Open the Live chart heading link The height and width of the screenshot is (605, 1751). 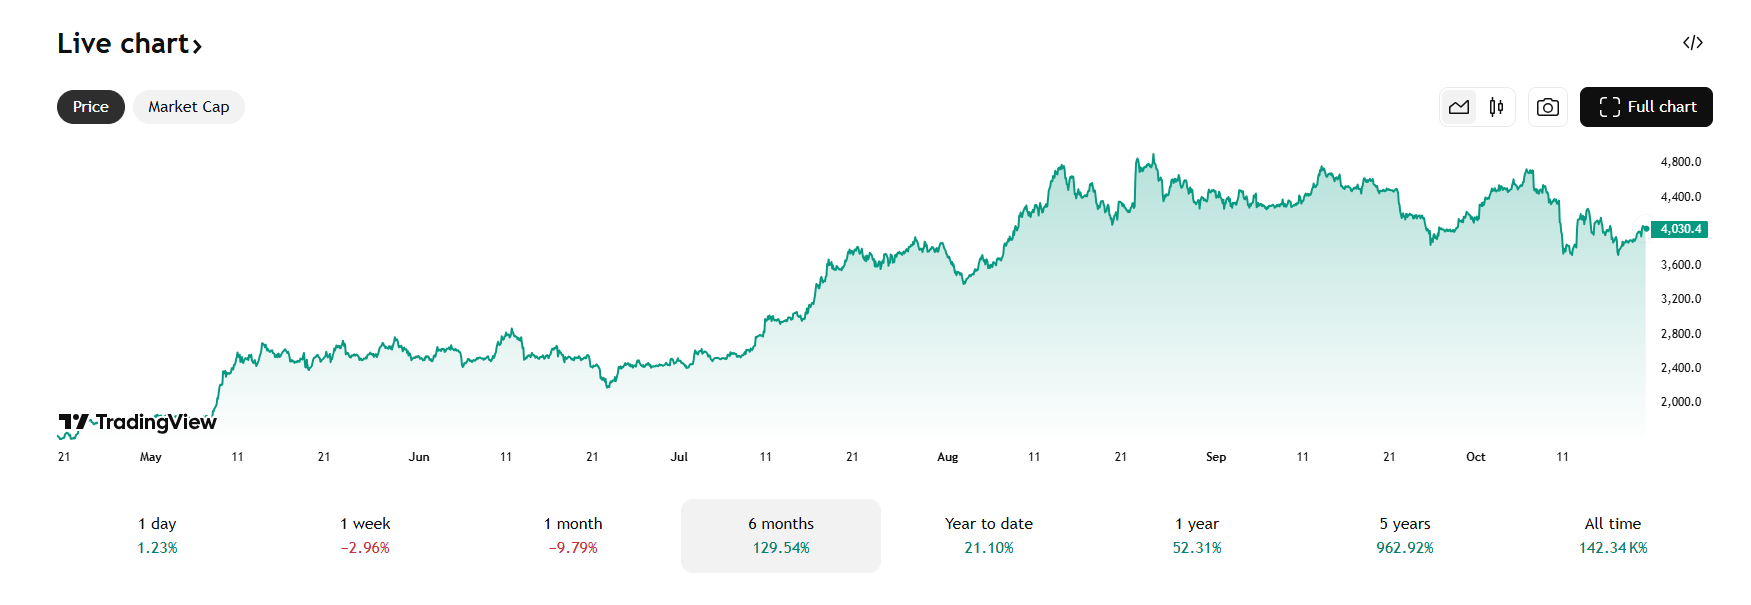coord(123,44)
